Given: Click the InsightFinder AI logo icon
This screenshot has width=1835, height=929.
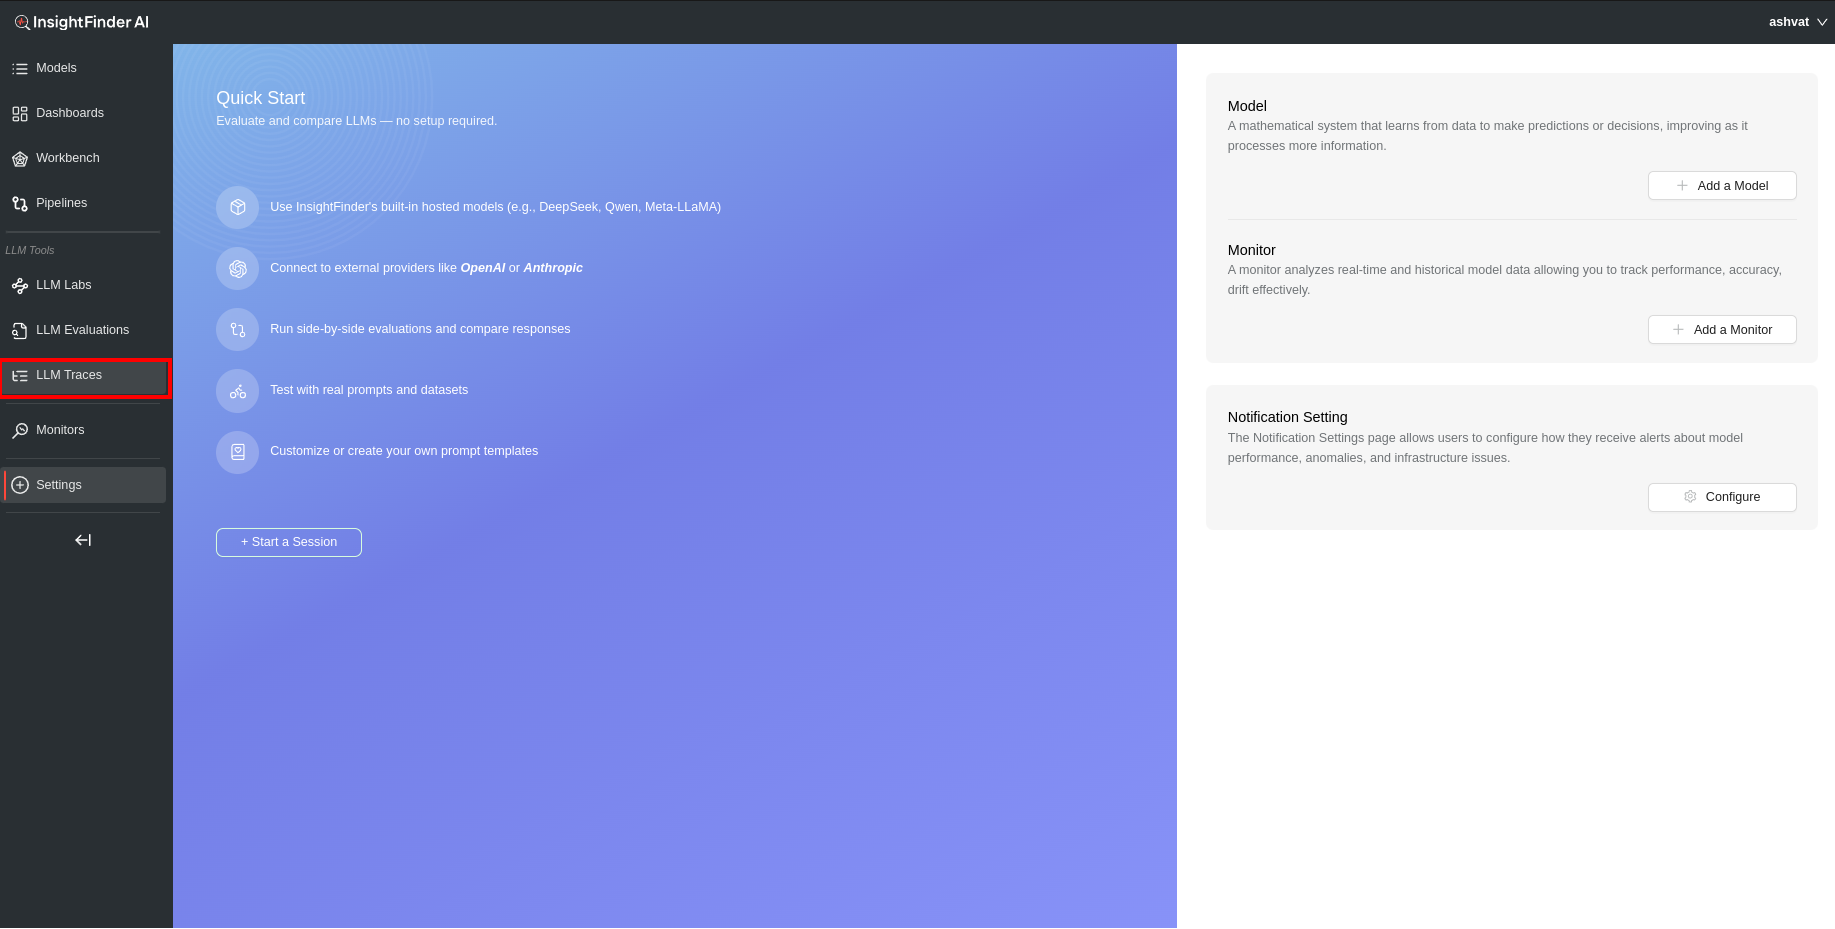Looking at the screenshot, I should [22, 22].
